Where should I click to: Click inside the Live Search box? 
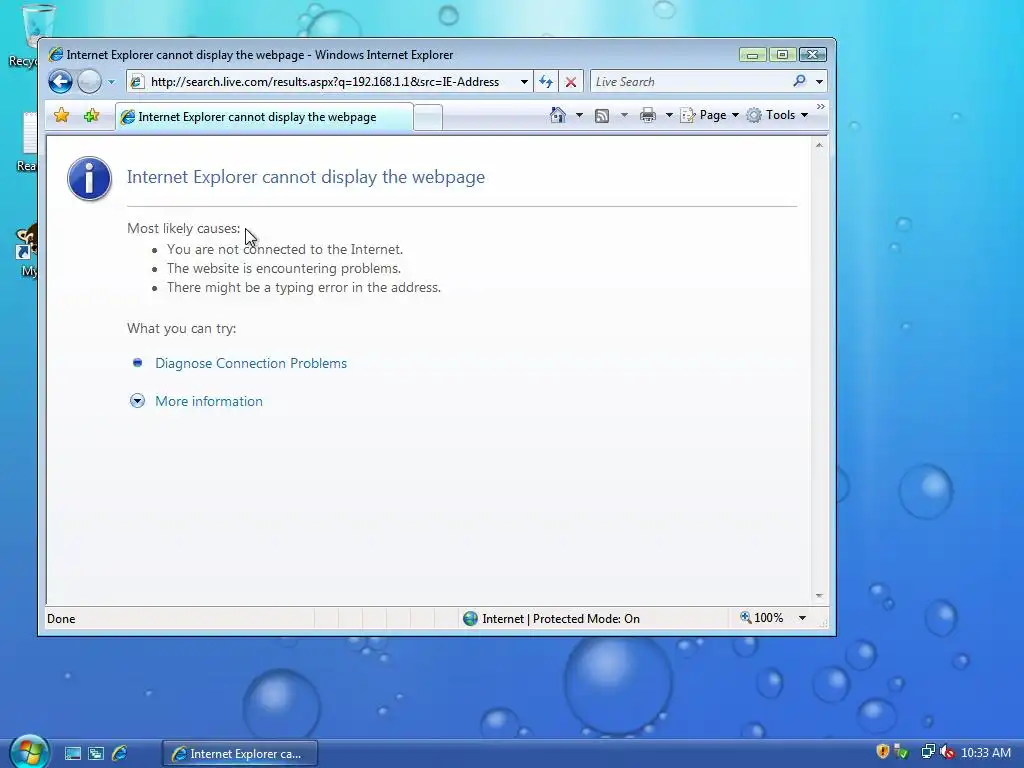pyautogui.click(x=691, y=82)
